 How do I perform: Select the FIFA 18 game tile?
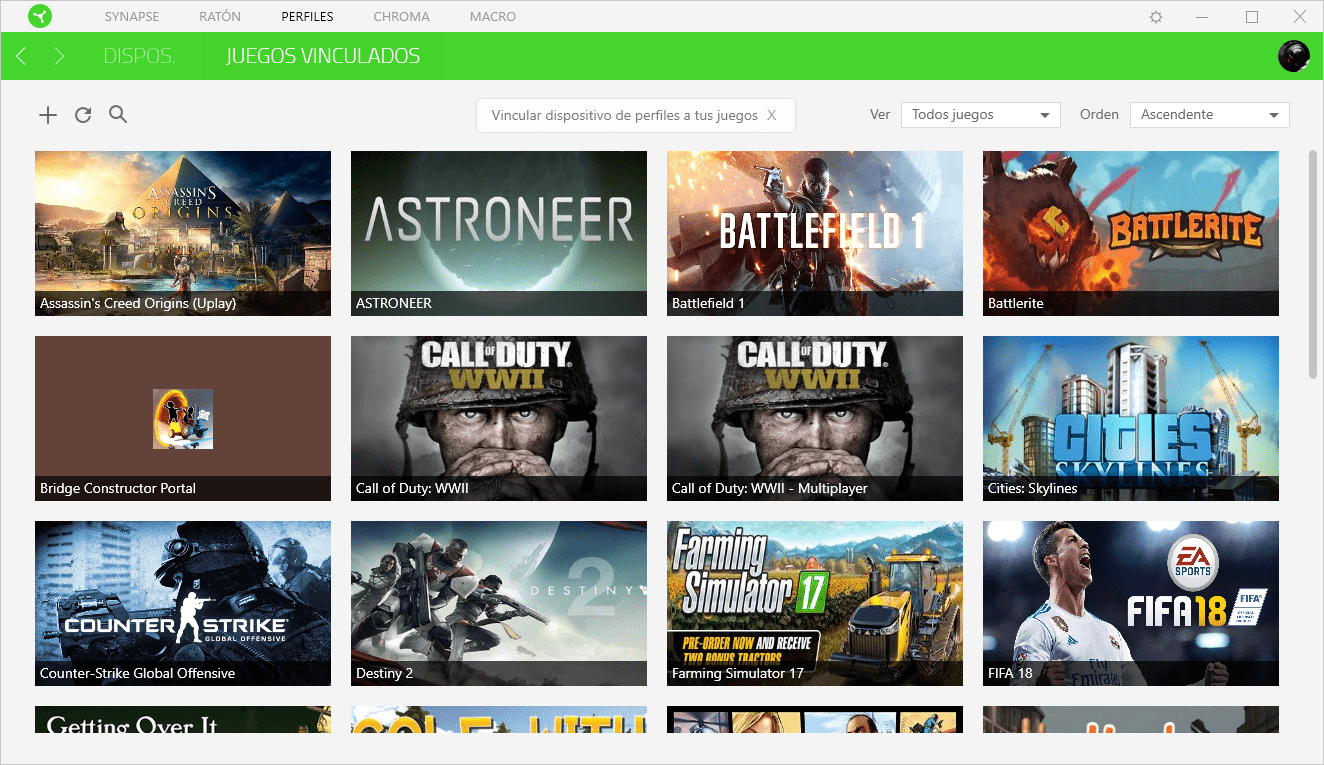[1131, 603]
